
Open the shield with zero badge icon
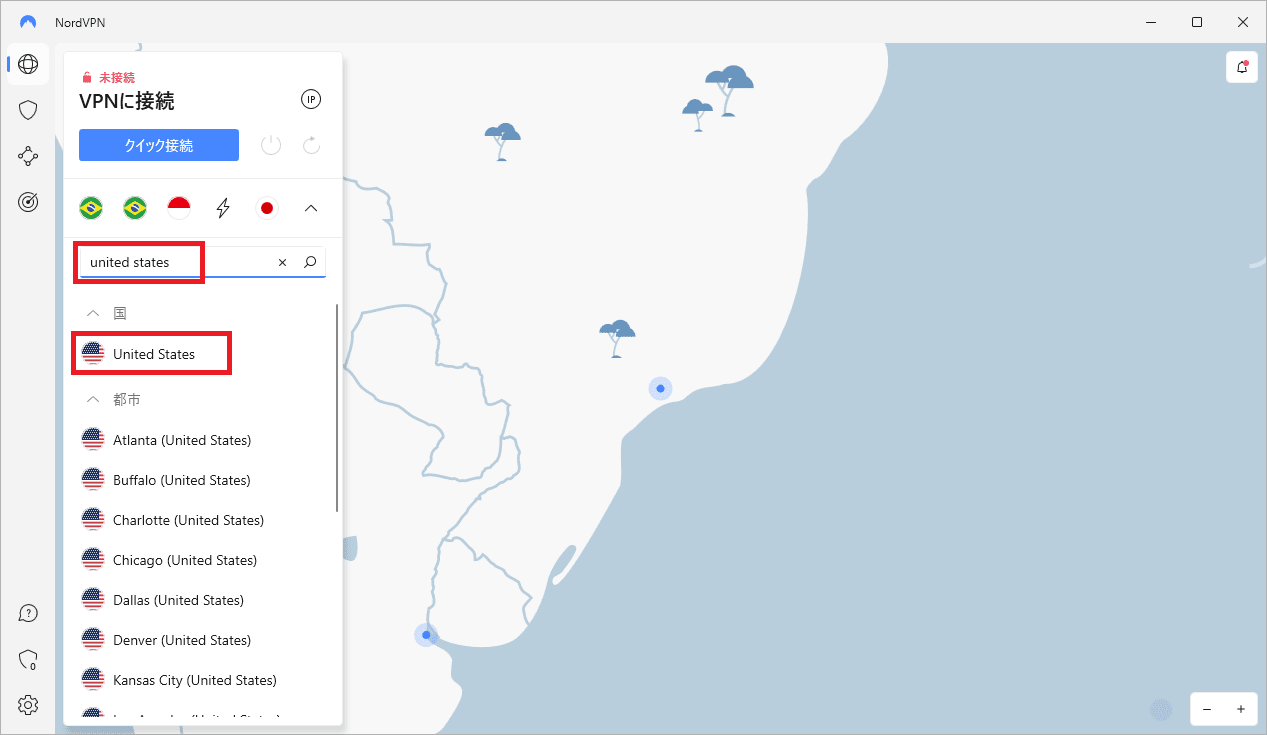pyautogui.click(x=28, y=660)
